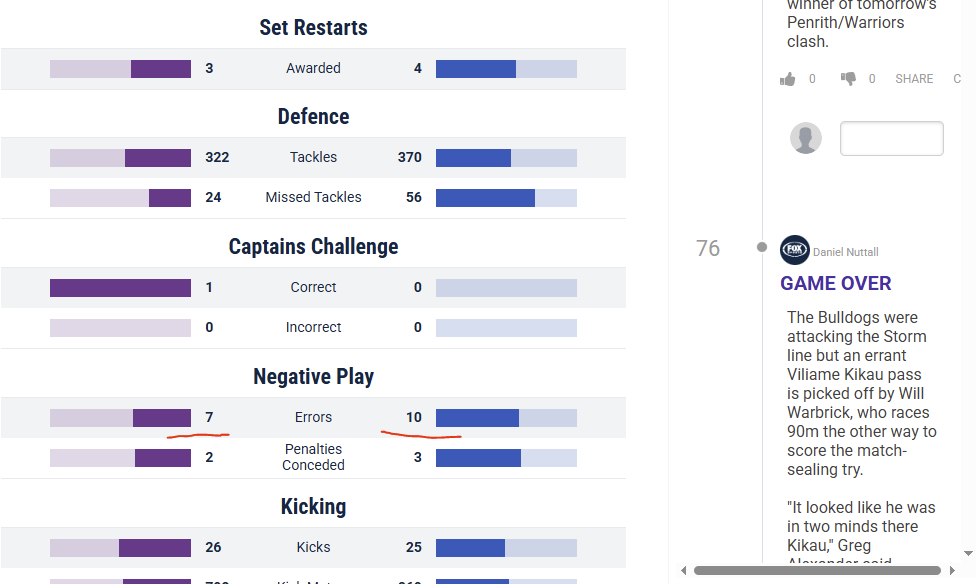Click the Penalties Conceded stat label

pyautogui.click(x=313, y=457)
